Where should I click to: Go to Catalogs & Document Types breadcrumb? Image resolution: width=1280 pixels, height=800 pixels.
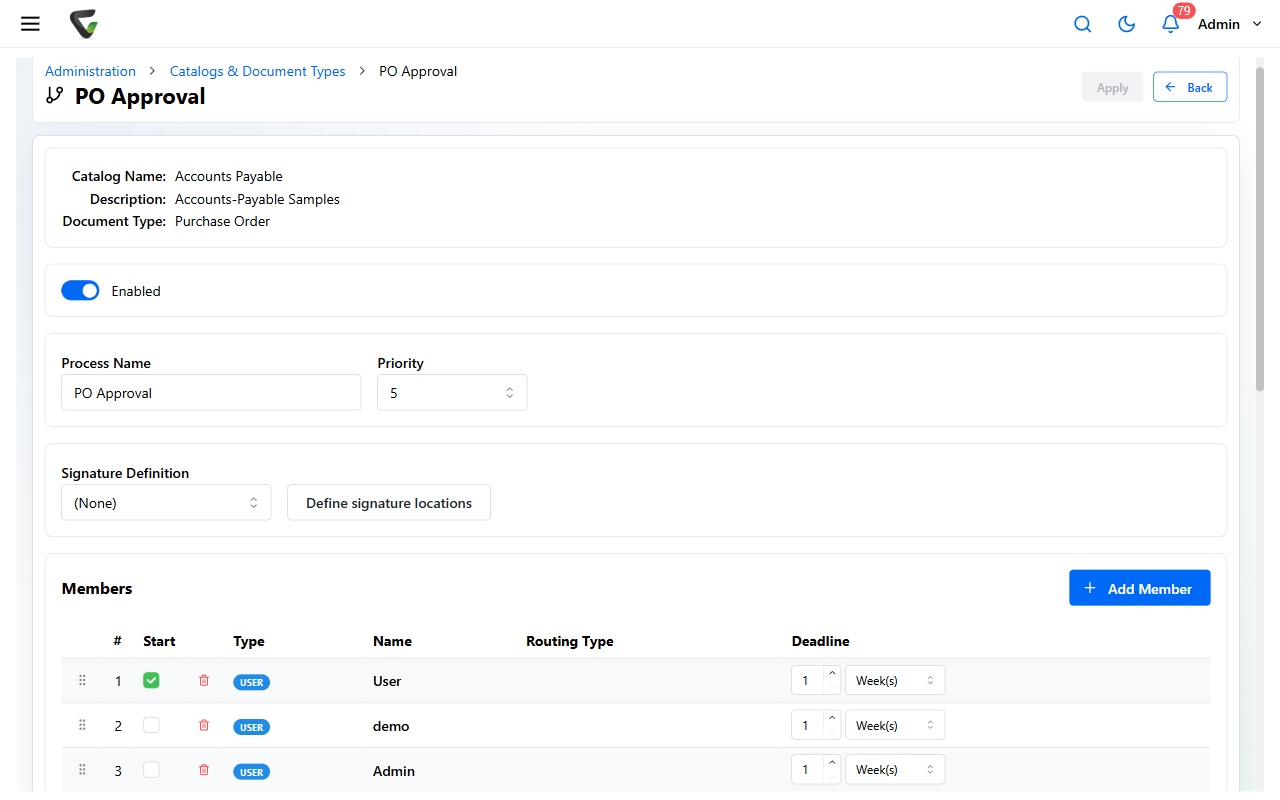(257, 71)
